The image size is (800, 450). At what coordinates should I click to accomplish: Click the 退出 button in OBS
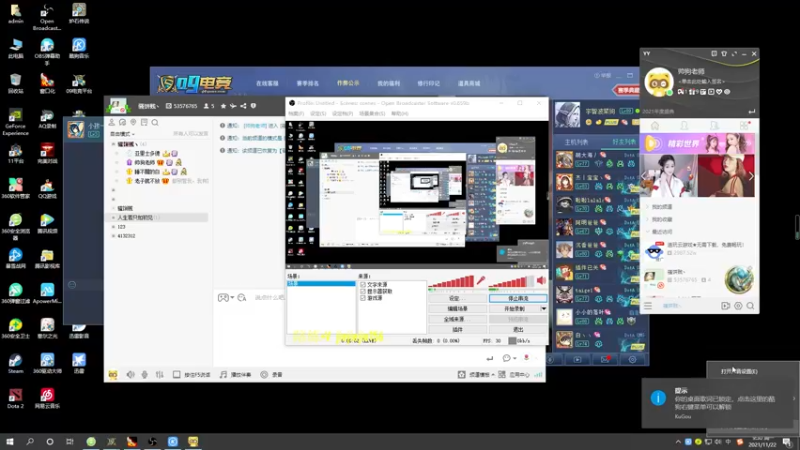pos(518,330)
